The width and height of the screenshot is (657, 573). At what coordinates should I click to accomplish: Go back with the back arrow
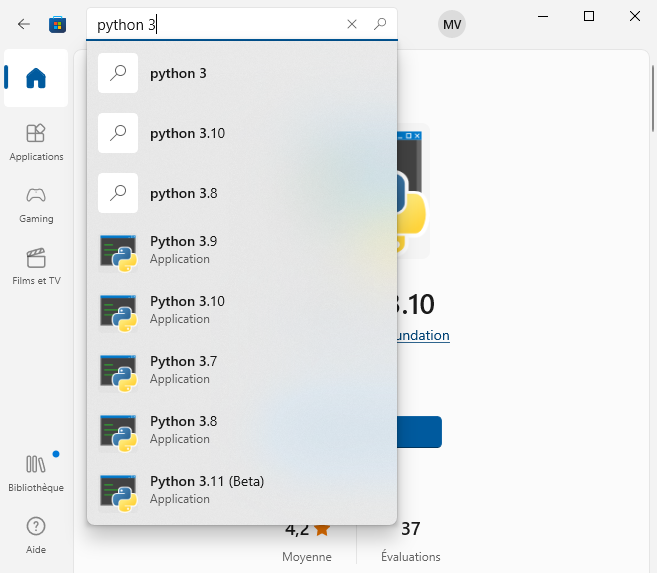[x=24, y=24]
